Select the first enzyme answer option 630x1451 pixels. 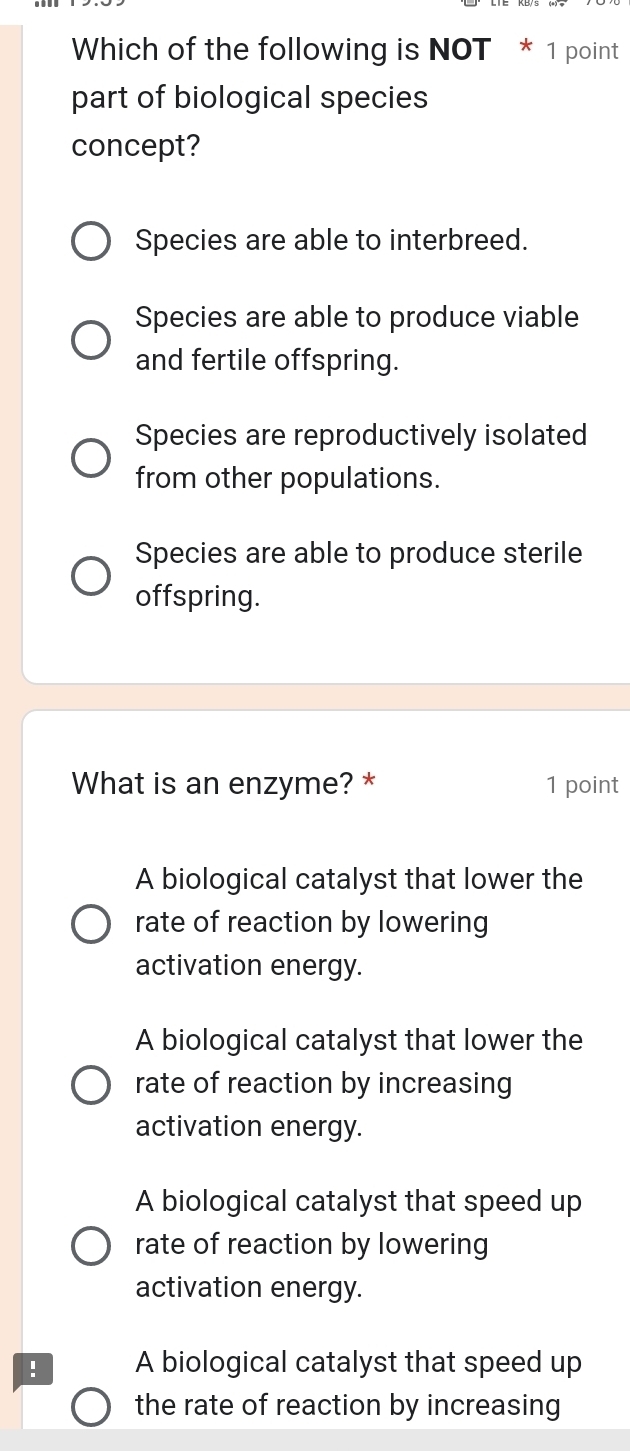(x=91, y=923)
